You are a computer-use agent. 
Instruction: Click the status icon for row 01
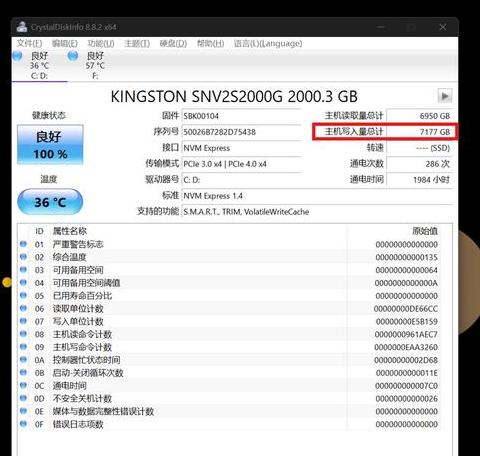pos(23,244)
